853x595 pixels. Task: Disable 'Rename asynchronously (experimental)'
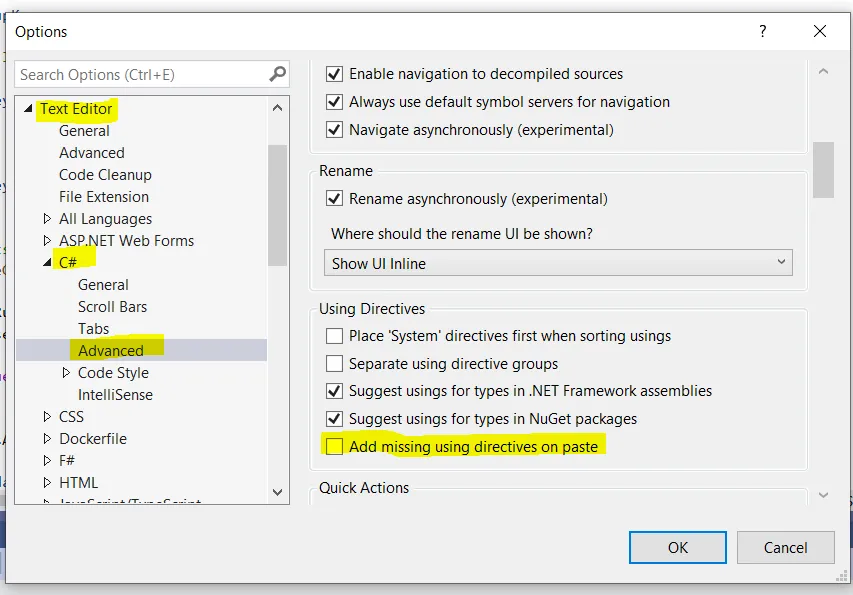[338, 199]
